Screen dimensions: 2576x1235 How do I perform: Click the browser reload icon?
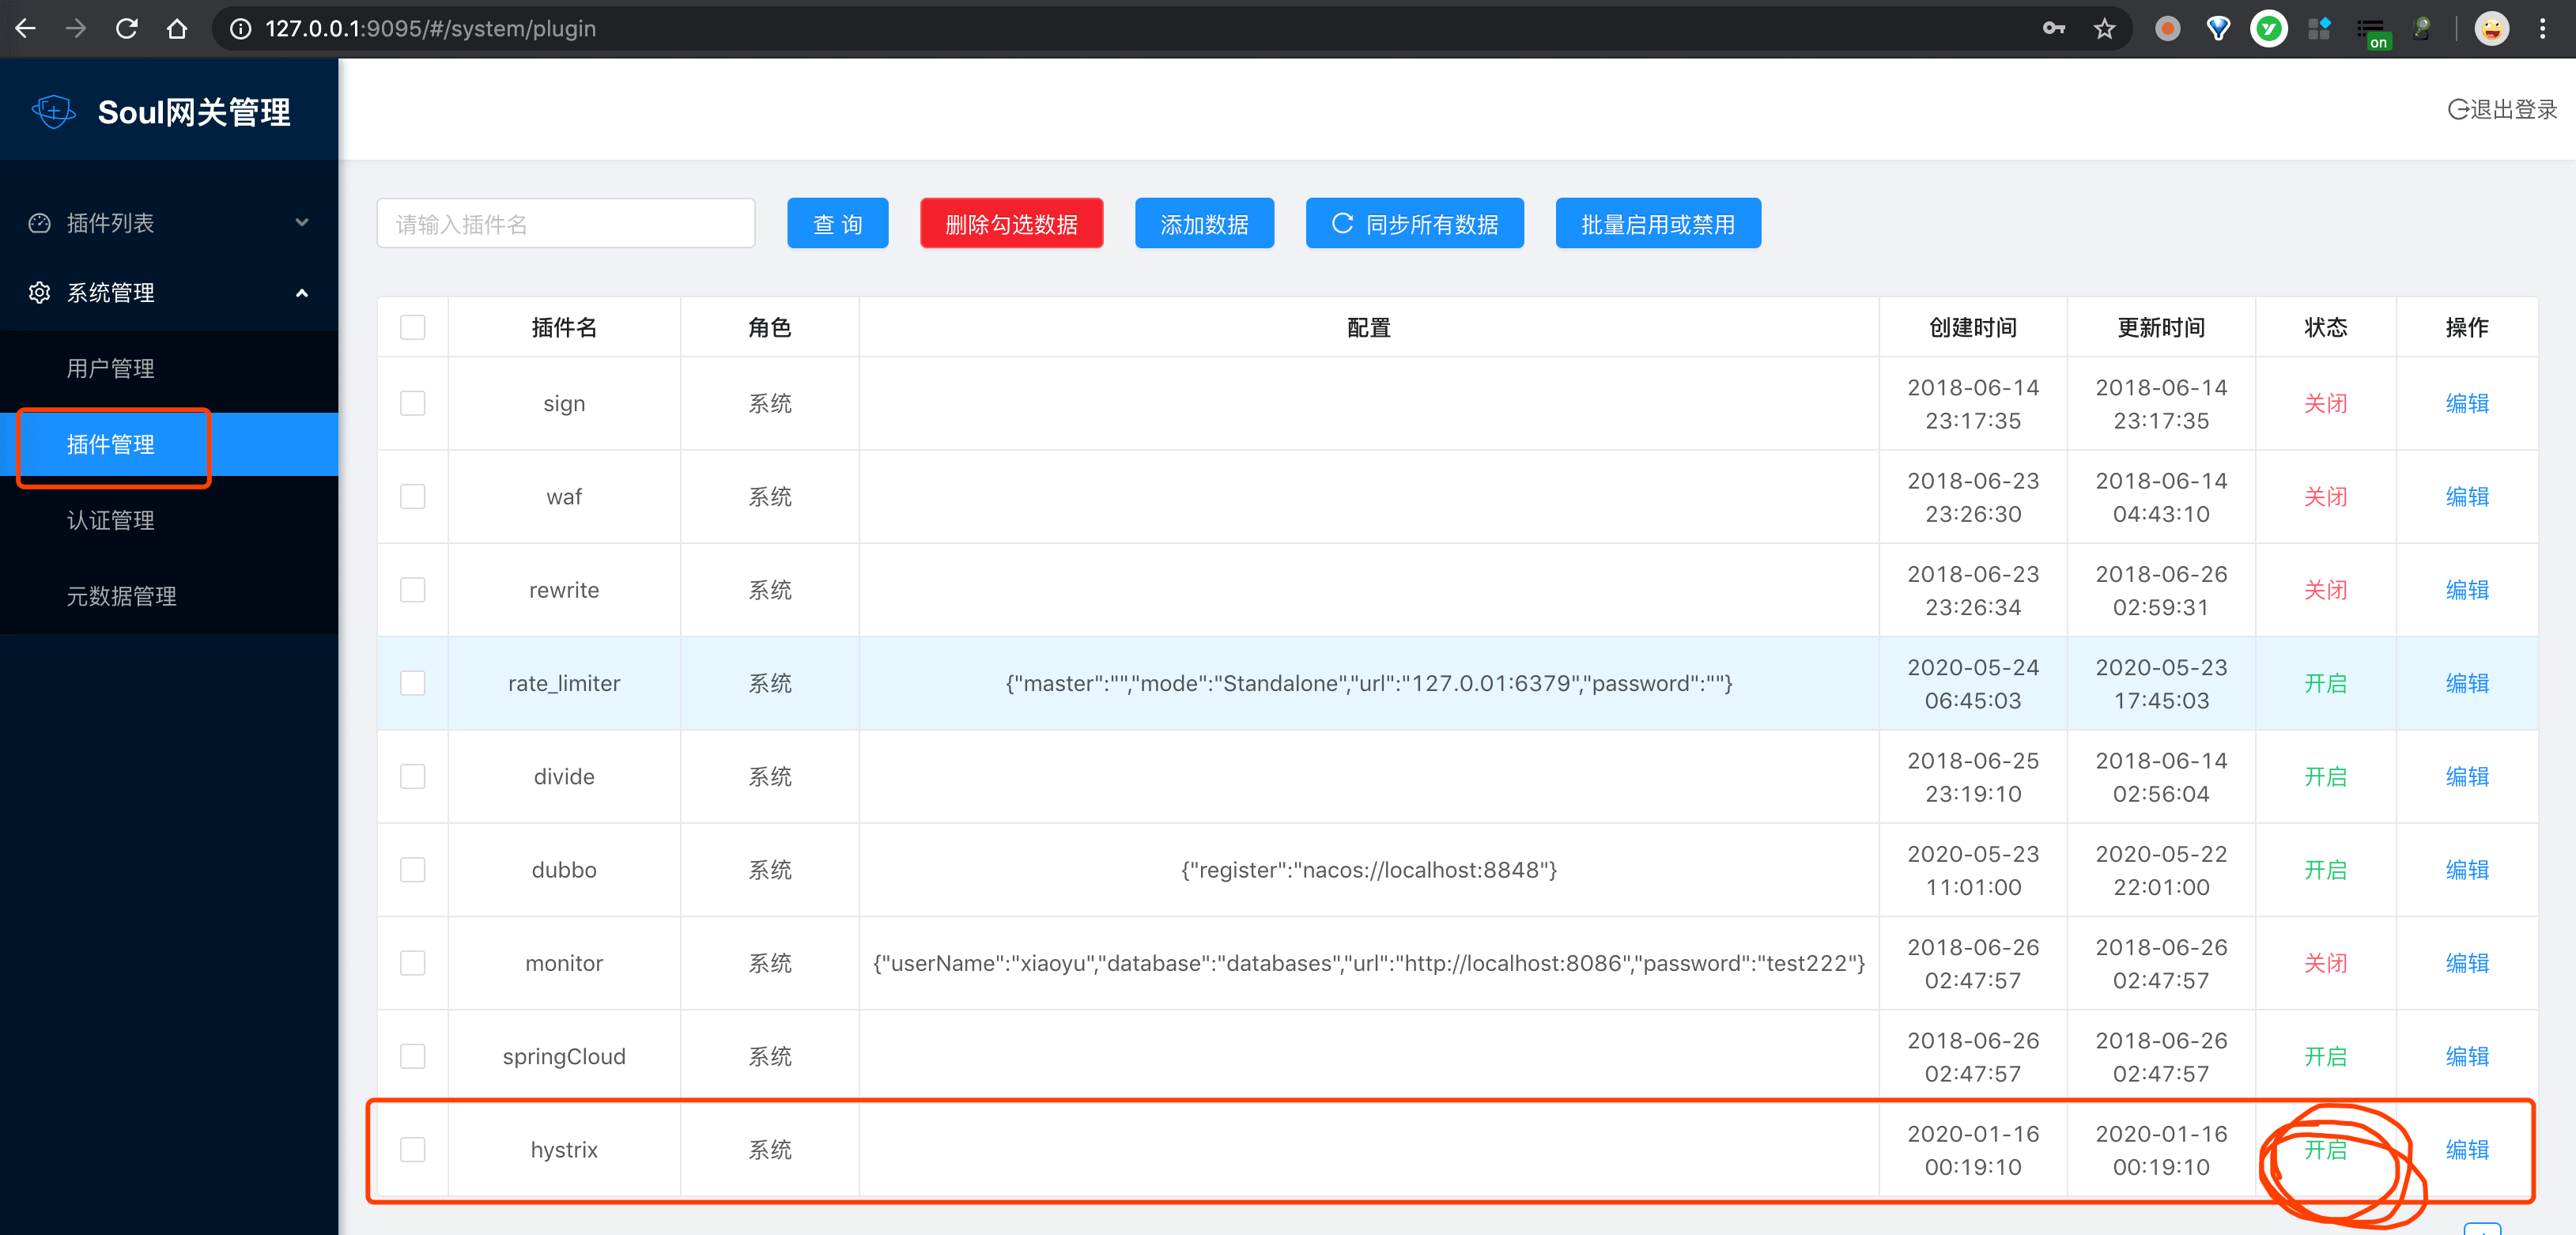point(126,28)
